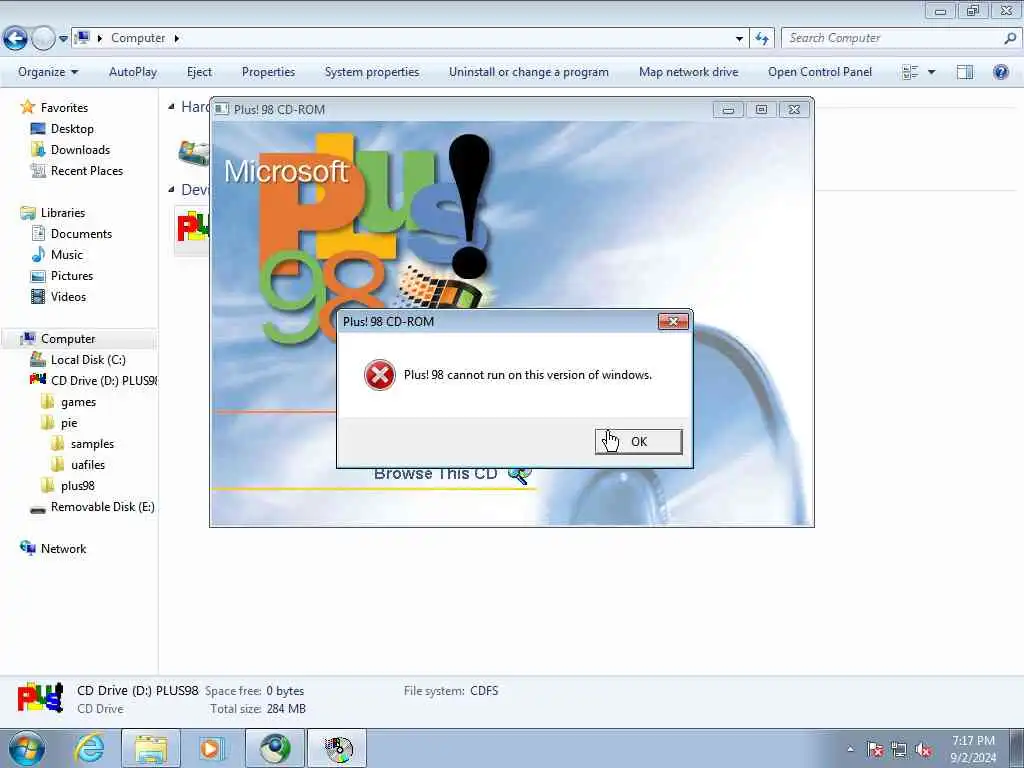Open the Documents library

(x=81, y=234)
